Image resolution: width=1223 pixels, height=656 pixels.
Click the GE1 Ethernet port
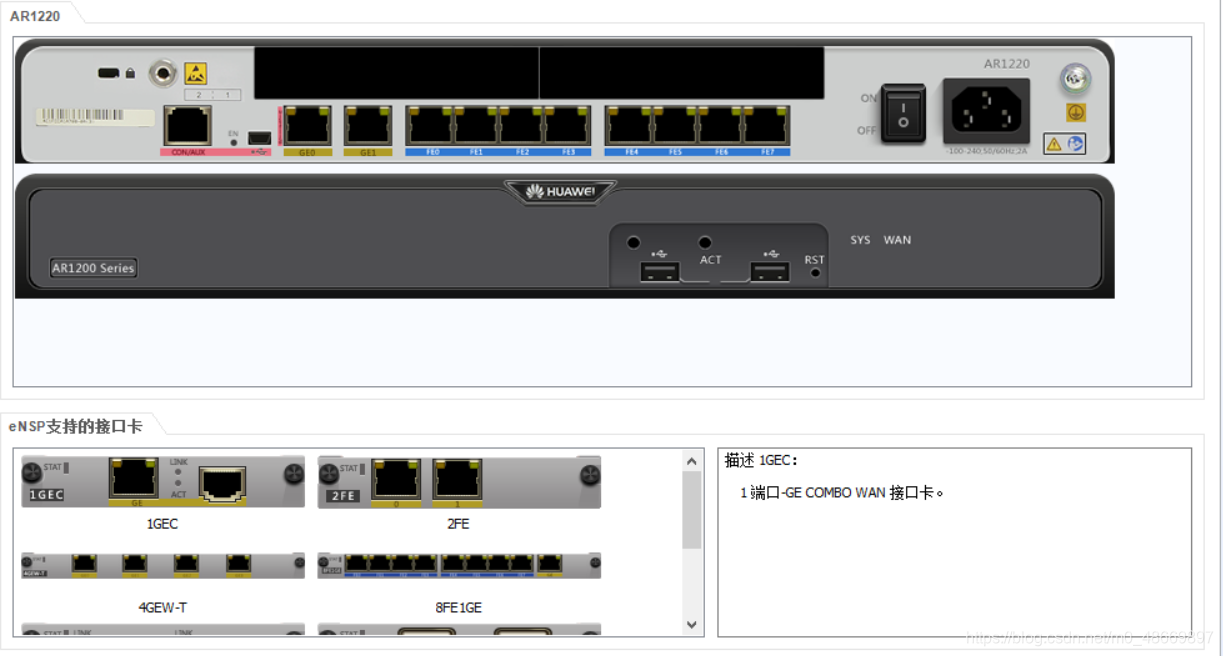368,126
